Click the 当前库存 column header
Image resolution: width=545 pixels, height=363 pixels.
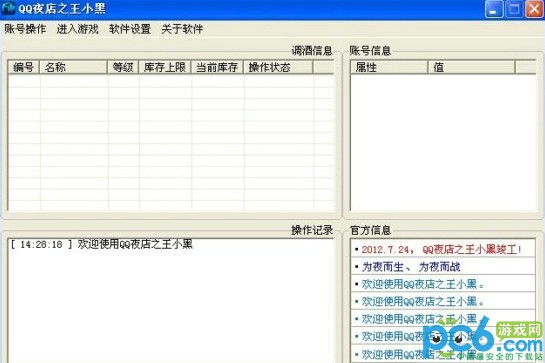point(218,67)
